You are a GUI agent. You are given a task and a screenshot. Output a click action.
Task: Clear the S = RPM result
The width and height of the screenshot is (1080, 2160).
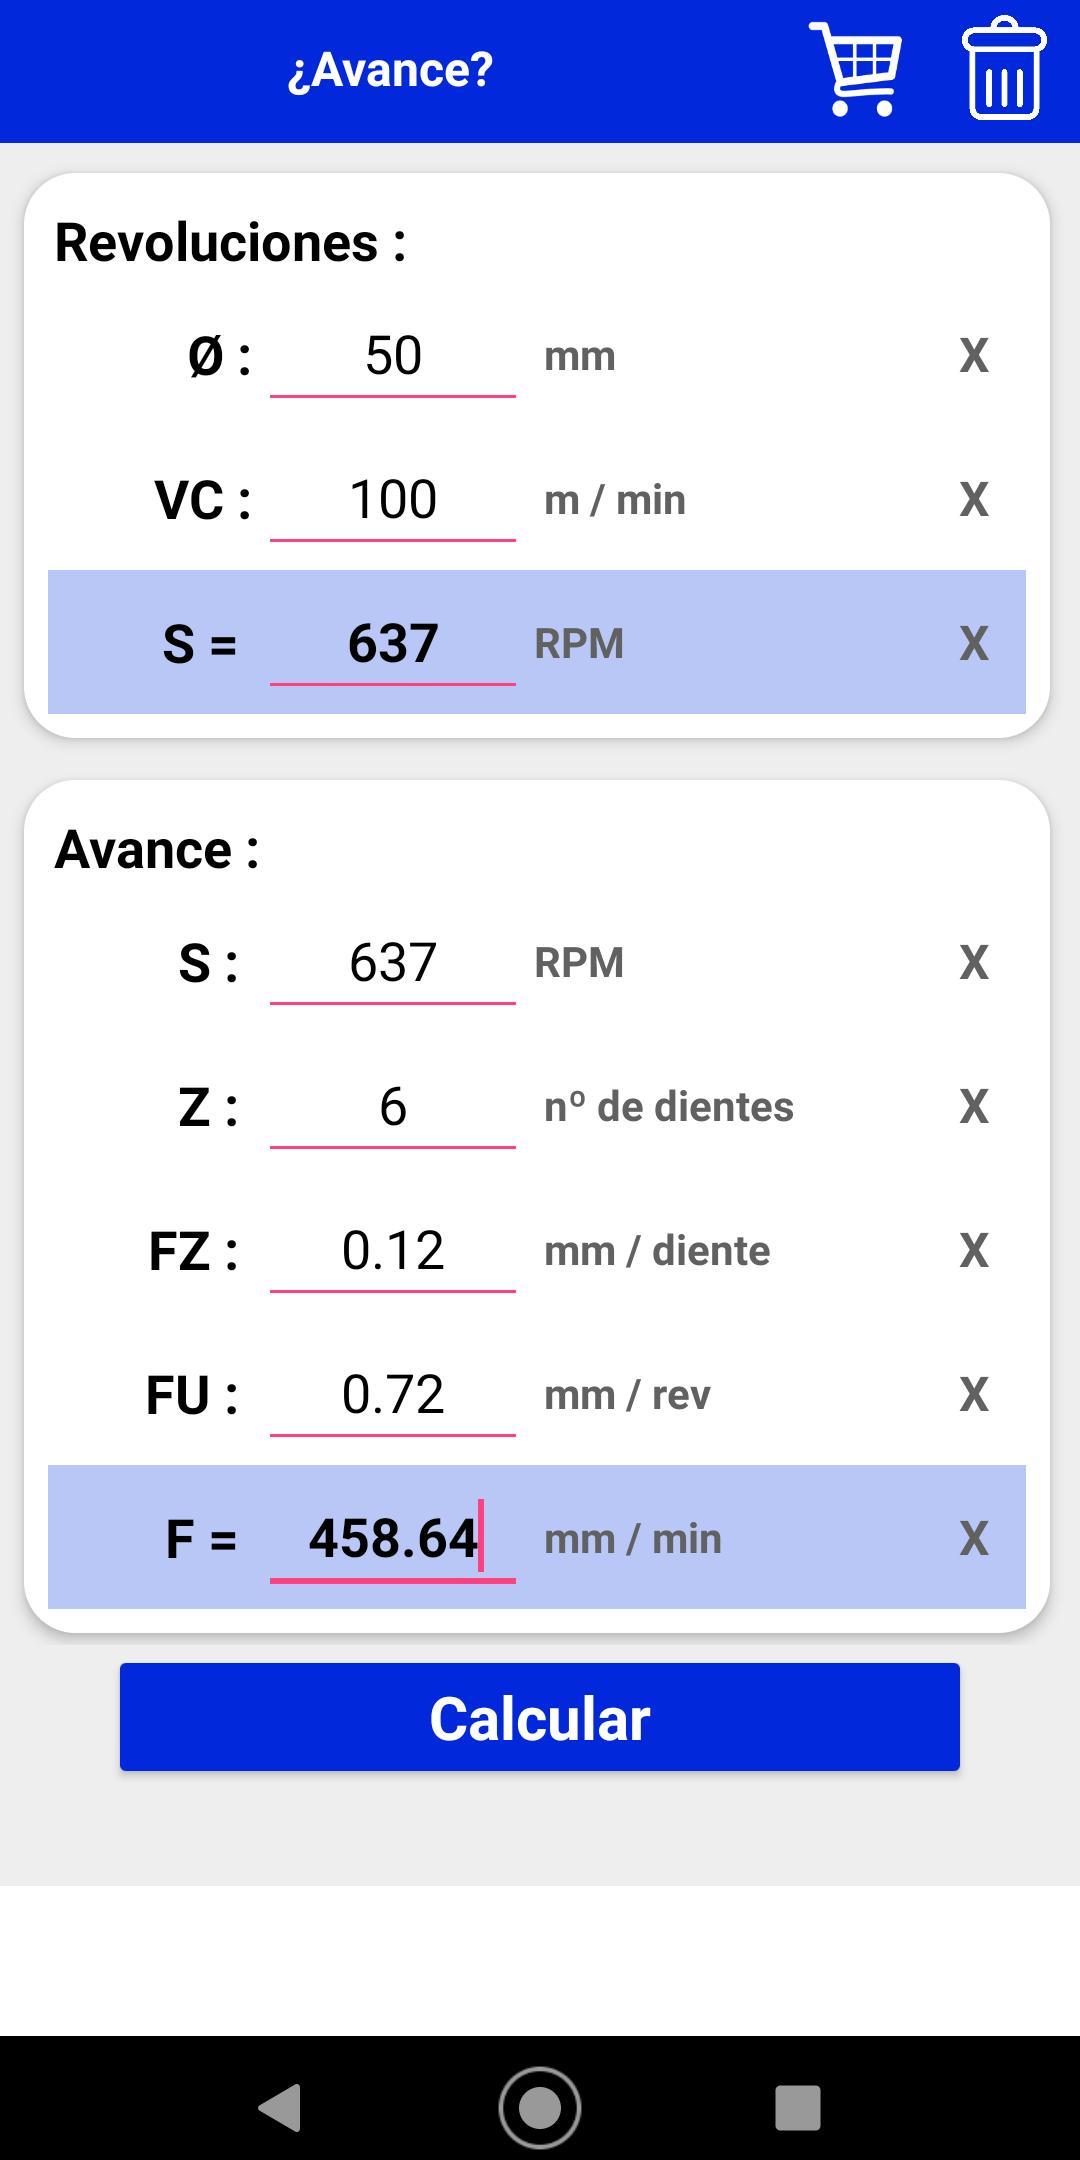(x=974, y=644)
